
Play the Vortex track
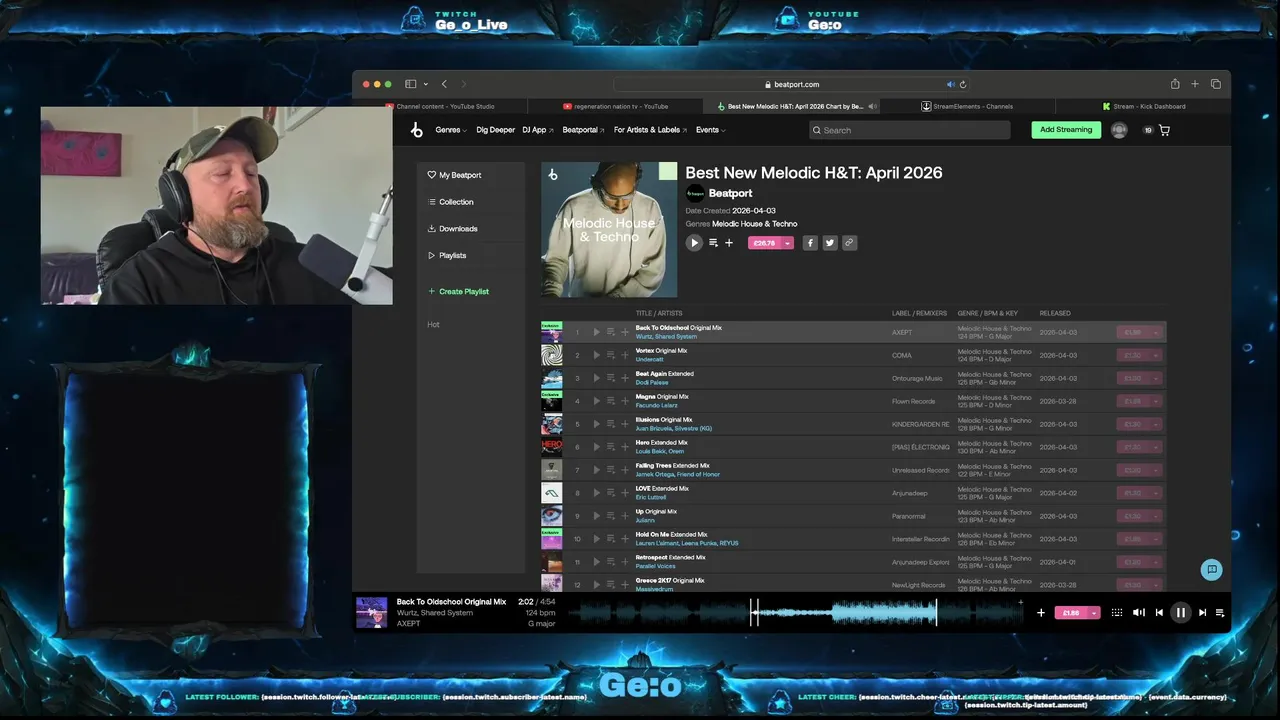pos(596,355)
